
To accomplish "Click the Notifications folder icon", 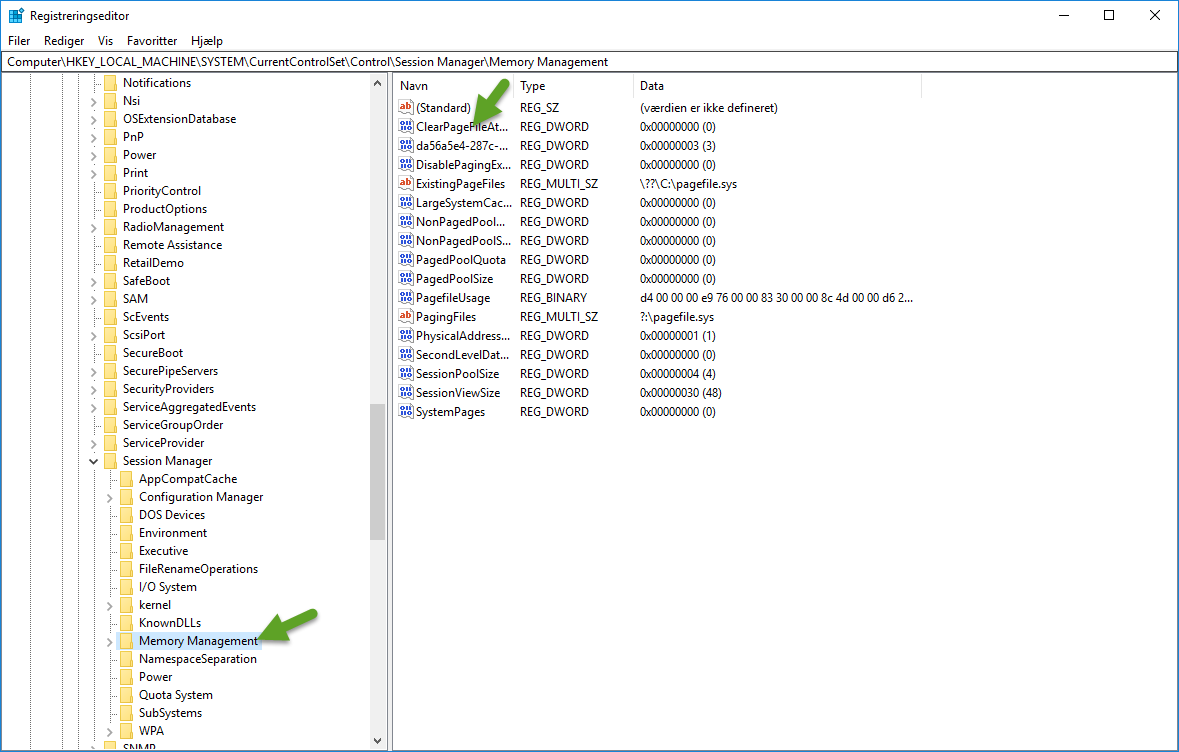I will point(111,83).
